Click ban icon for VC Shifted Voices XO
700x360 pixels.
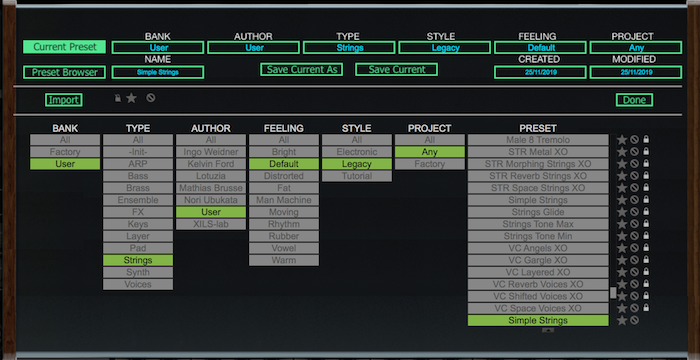(634, 297)
